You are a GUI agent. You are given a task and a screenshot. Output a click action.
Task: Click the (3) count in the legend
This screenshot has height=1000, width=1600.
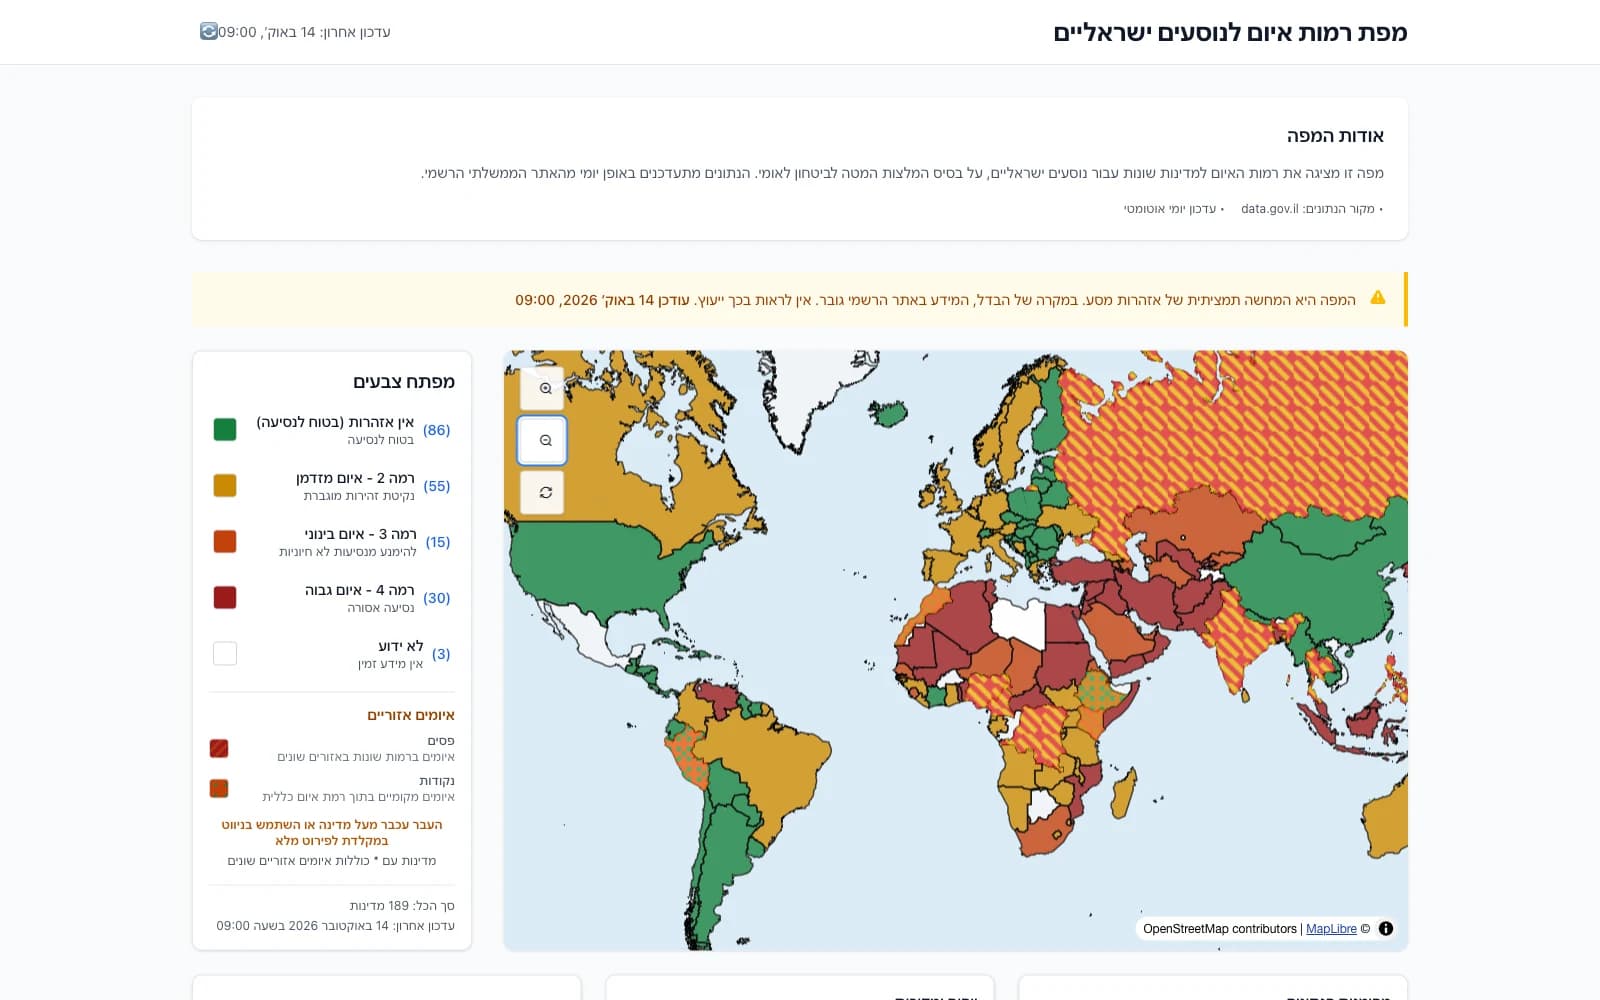coord(441,654)
